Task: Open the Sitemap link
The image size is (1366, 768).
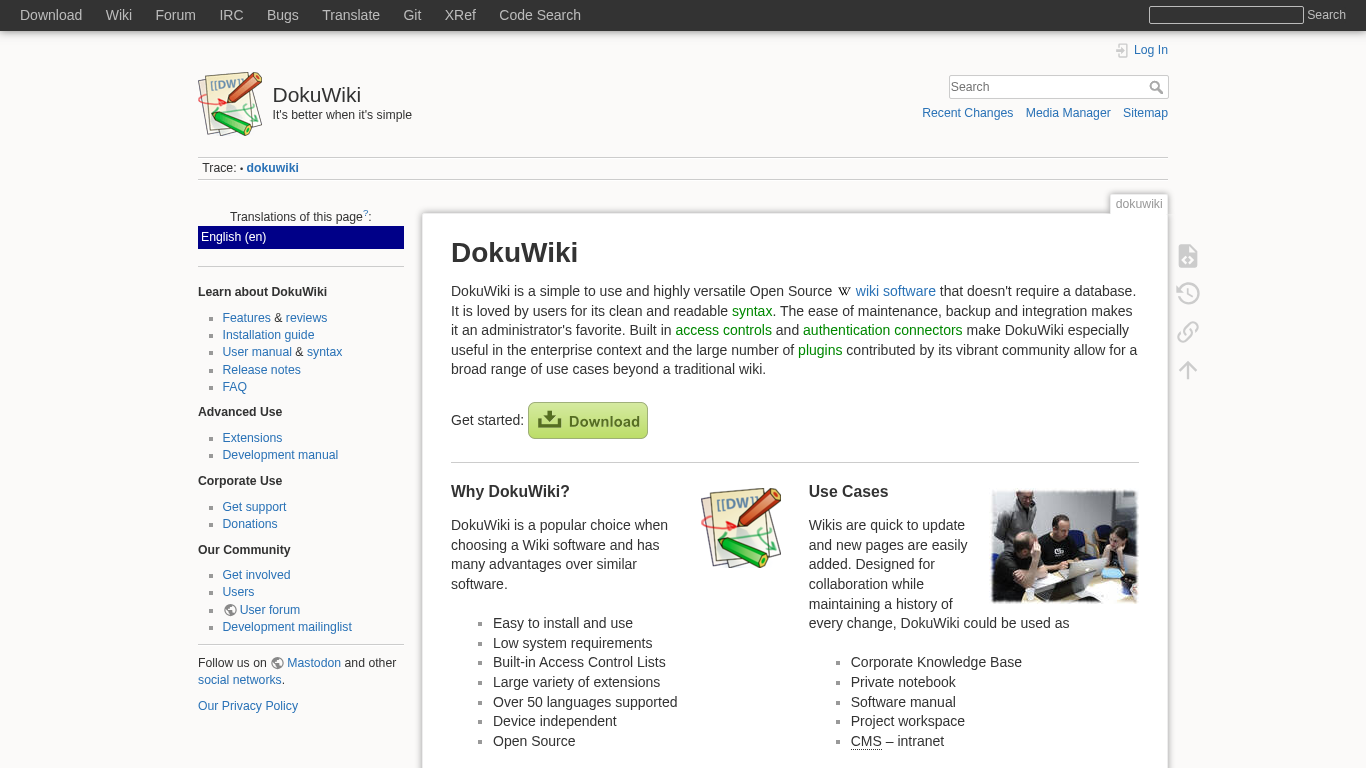Action: coord(1145,113)
